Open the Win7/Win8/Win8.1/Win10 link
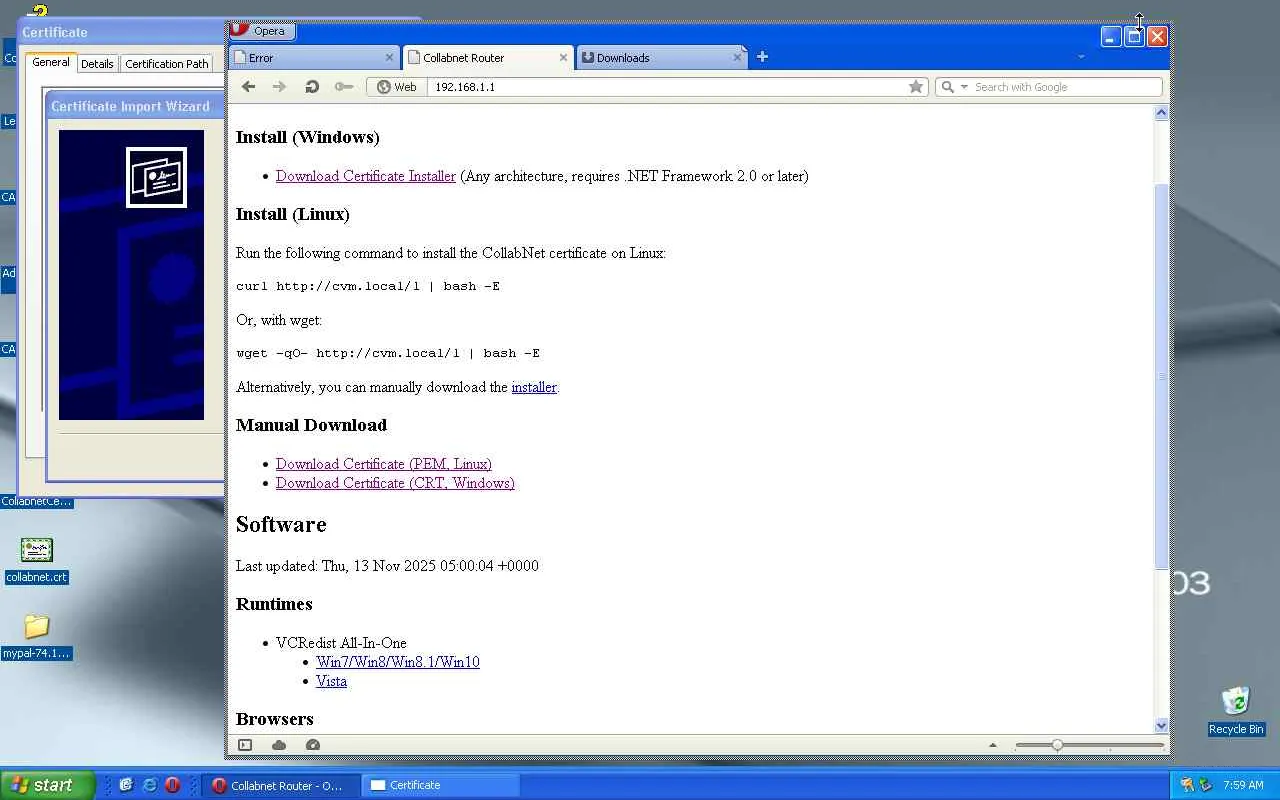The height and width of the screenshot is (800, 1280). [x=398, y=662]
